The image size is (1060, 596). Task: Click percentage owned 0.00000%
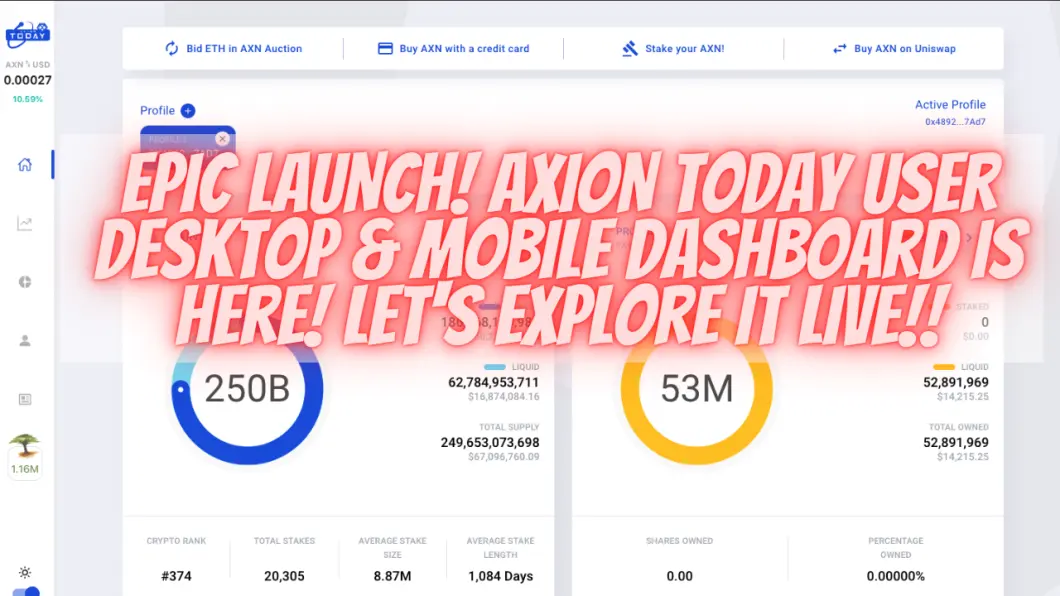[x=896, y=576]
